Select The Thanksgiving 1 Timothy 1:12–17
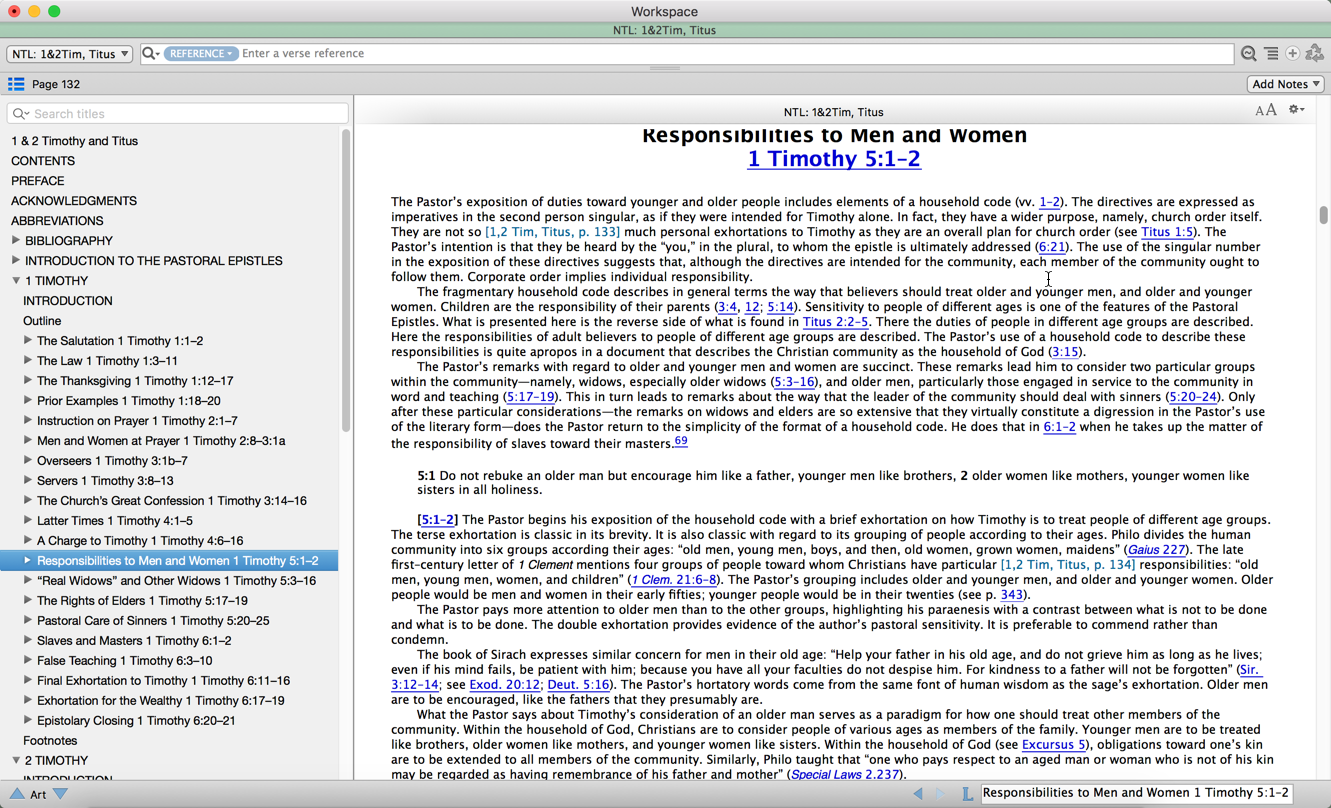This screenshot has width=1331, height=808. 135,381
